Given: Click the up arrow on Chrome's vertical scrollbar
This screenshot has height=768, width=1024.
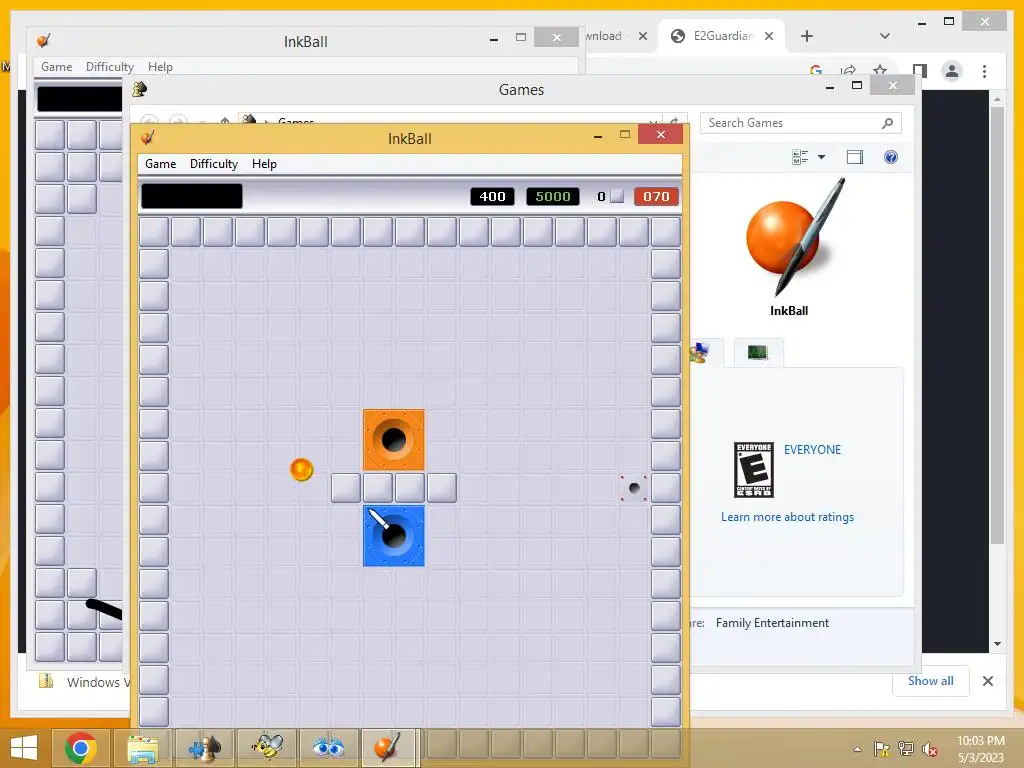Looking at the screenshot, I should tap(997, 99).
